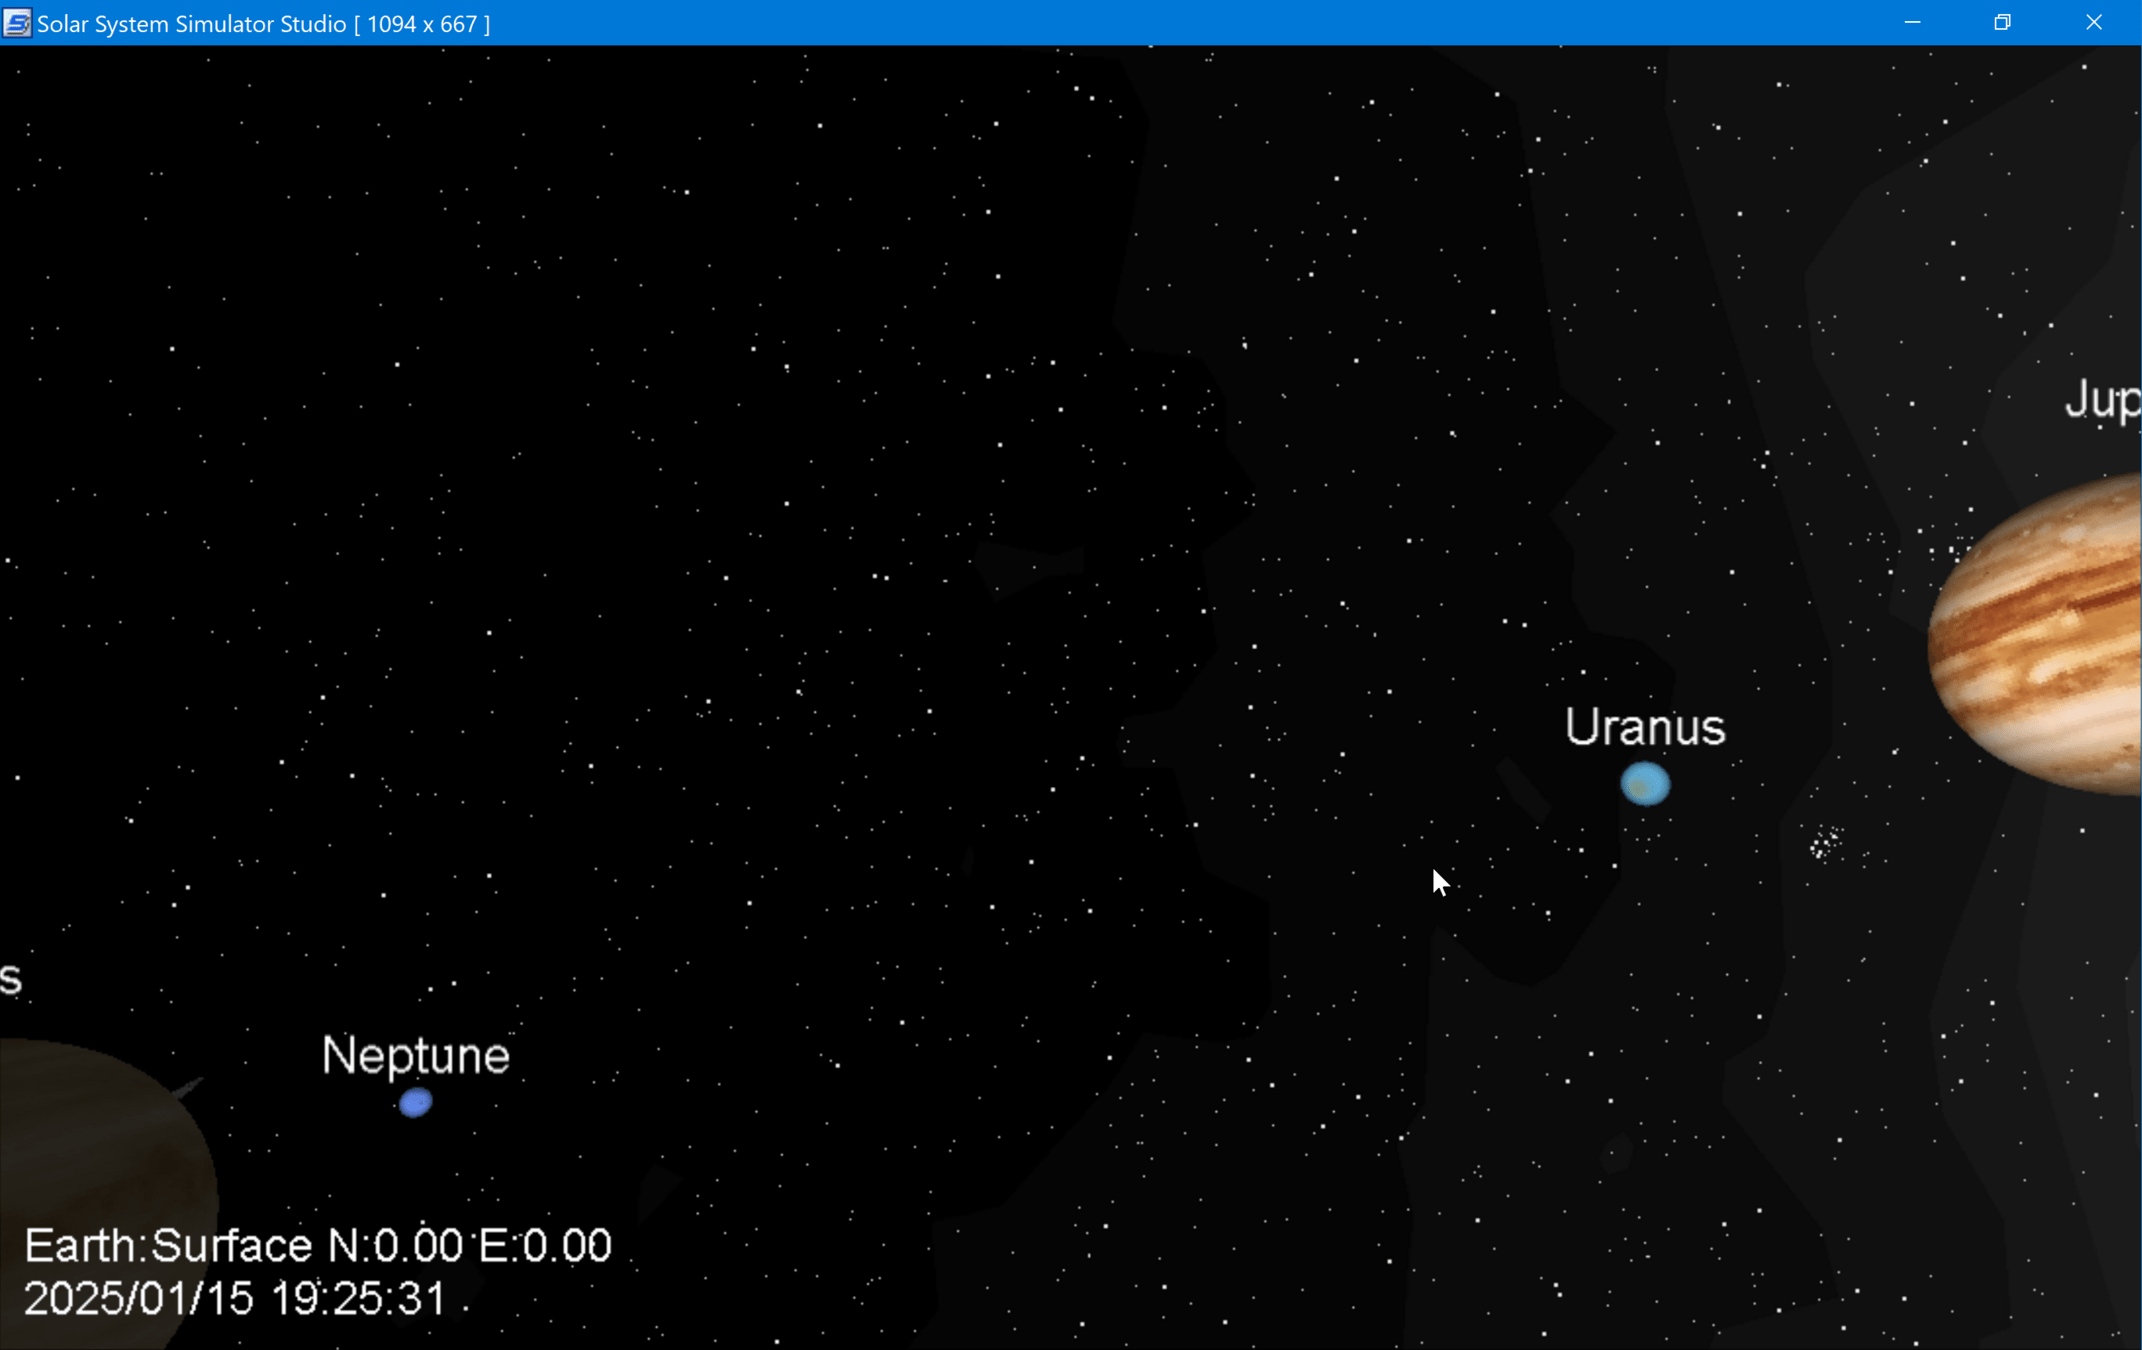This screenshot has height=1350, width=2142.
Task: Click the small star cluster beside Uranus
Action: (1825, 843)
